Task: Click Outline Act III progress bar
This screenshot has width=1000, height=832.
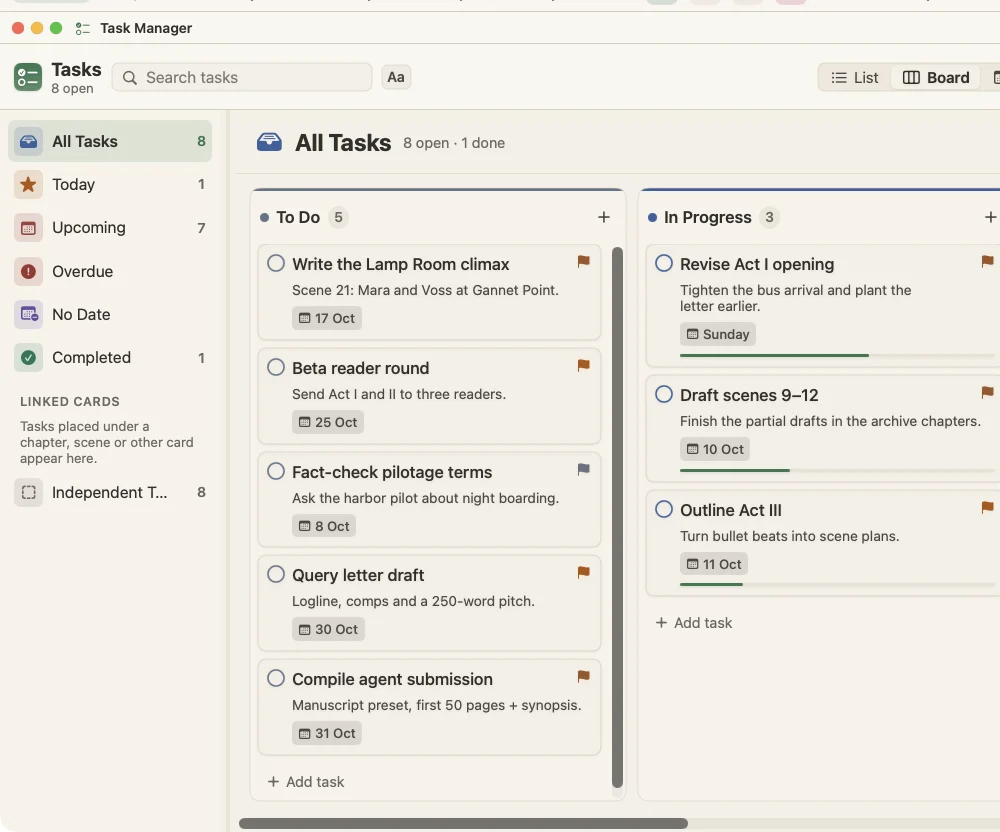Action: click(837, 584)
